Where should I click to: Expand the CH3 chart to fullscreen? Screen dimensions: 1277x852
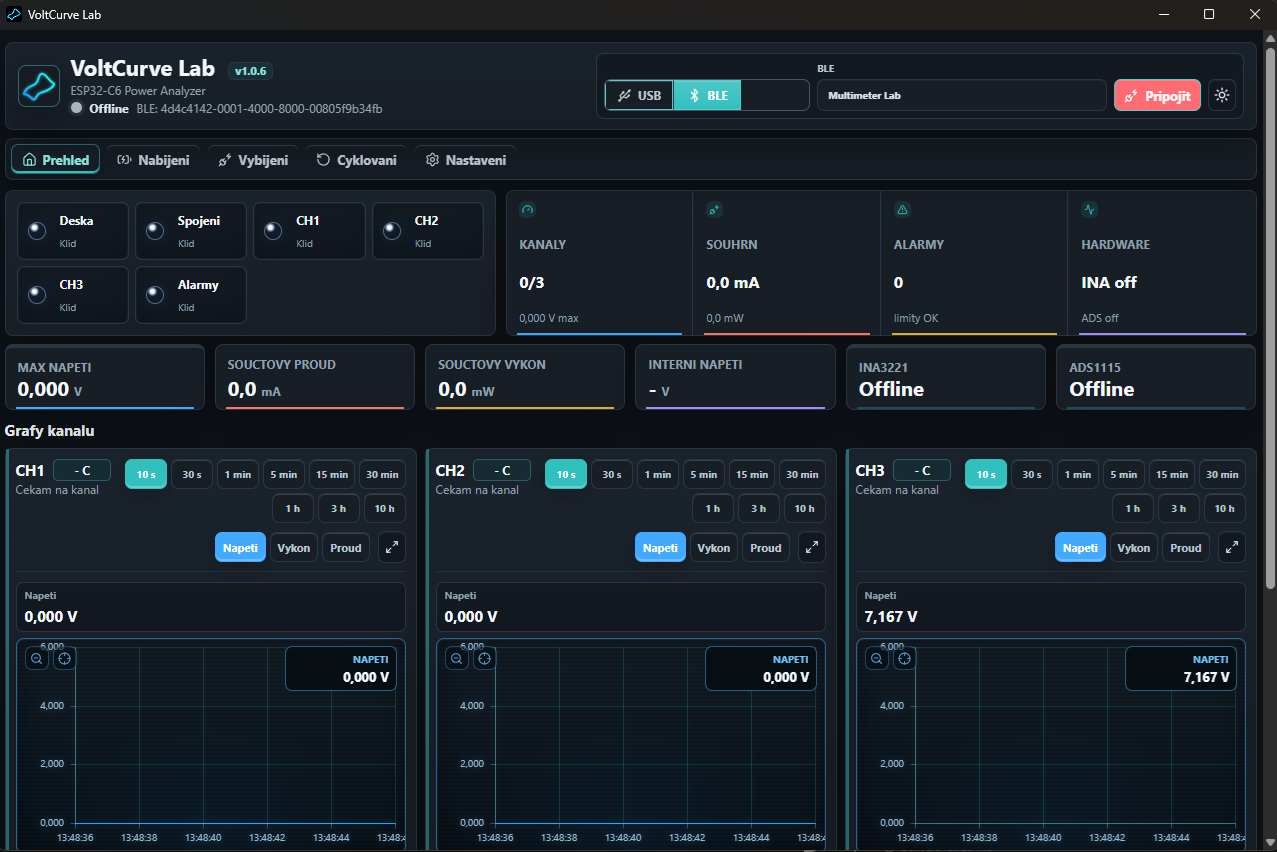1232,547
